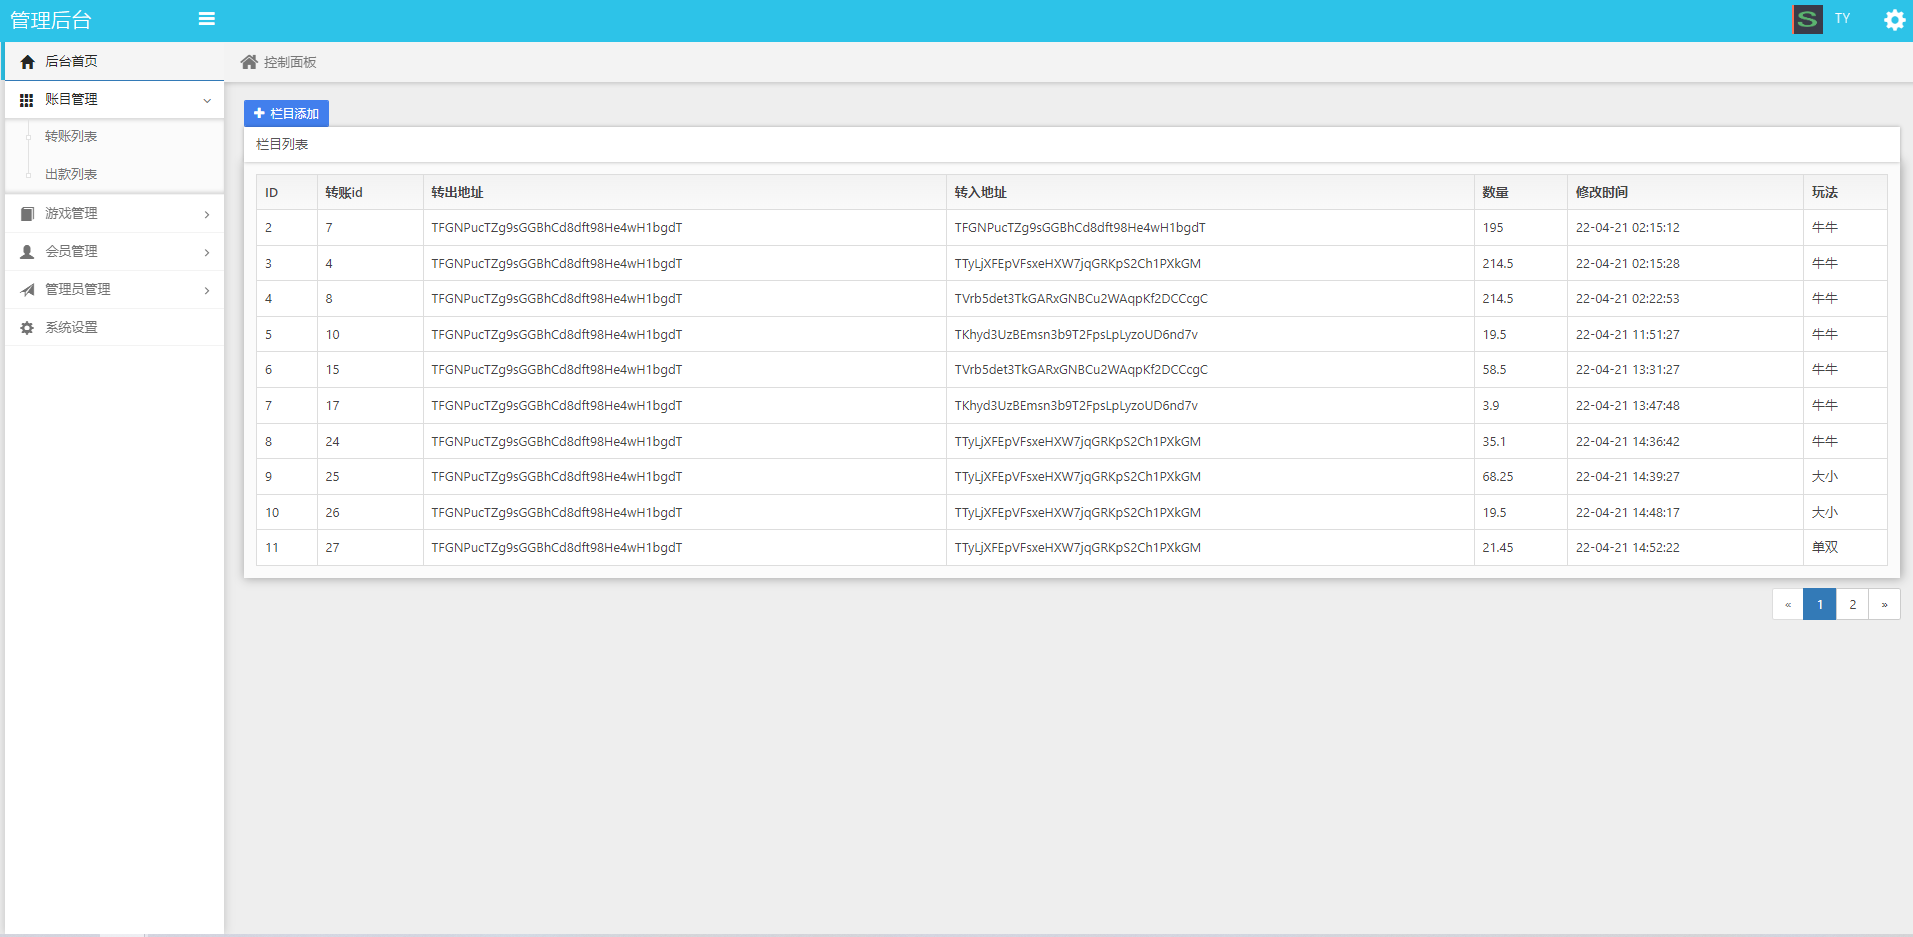The height and width of the screenshot is (937, 1913).
Task: Go to page 2 in pagination
Action: 1852,604
